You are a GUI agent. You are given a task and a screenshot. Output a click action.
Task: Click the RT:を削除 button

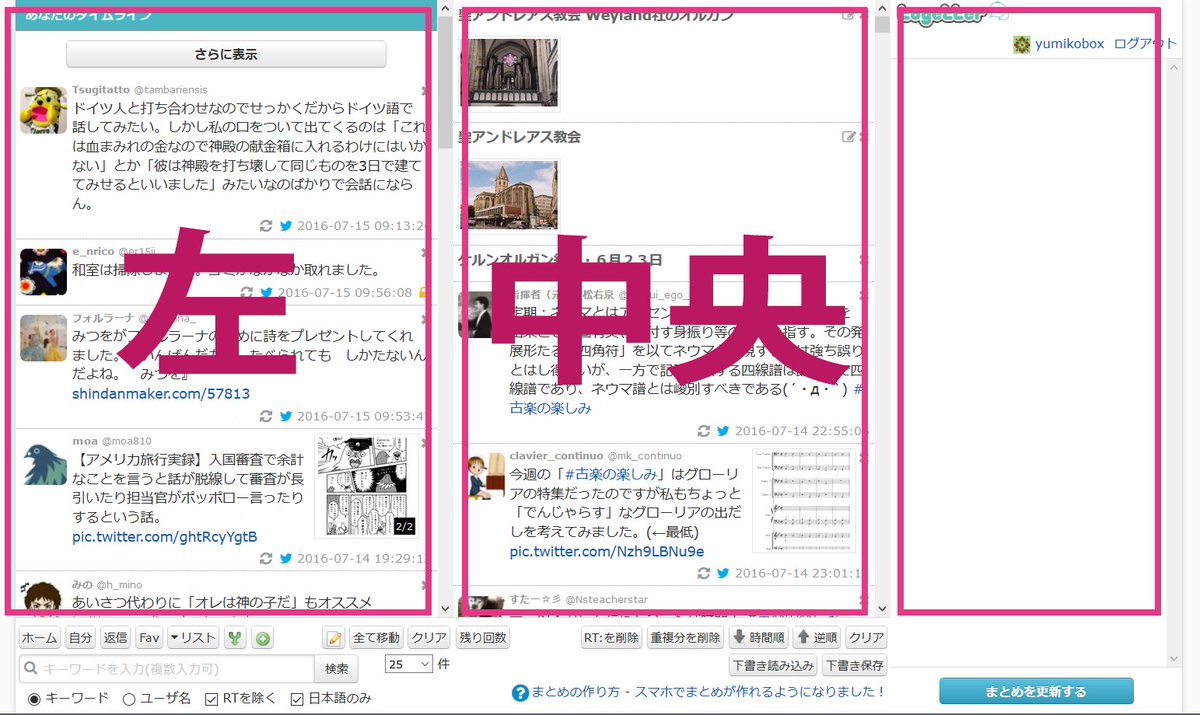click(x=611, y=638)
